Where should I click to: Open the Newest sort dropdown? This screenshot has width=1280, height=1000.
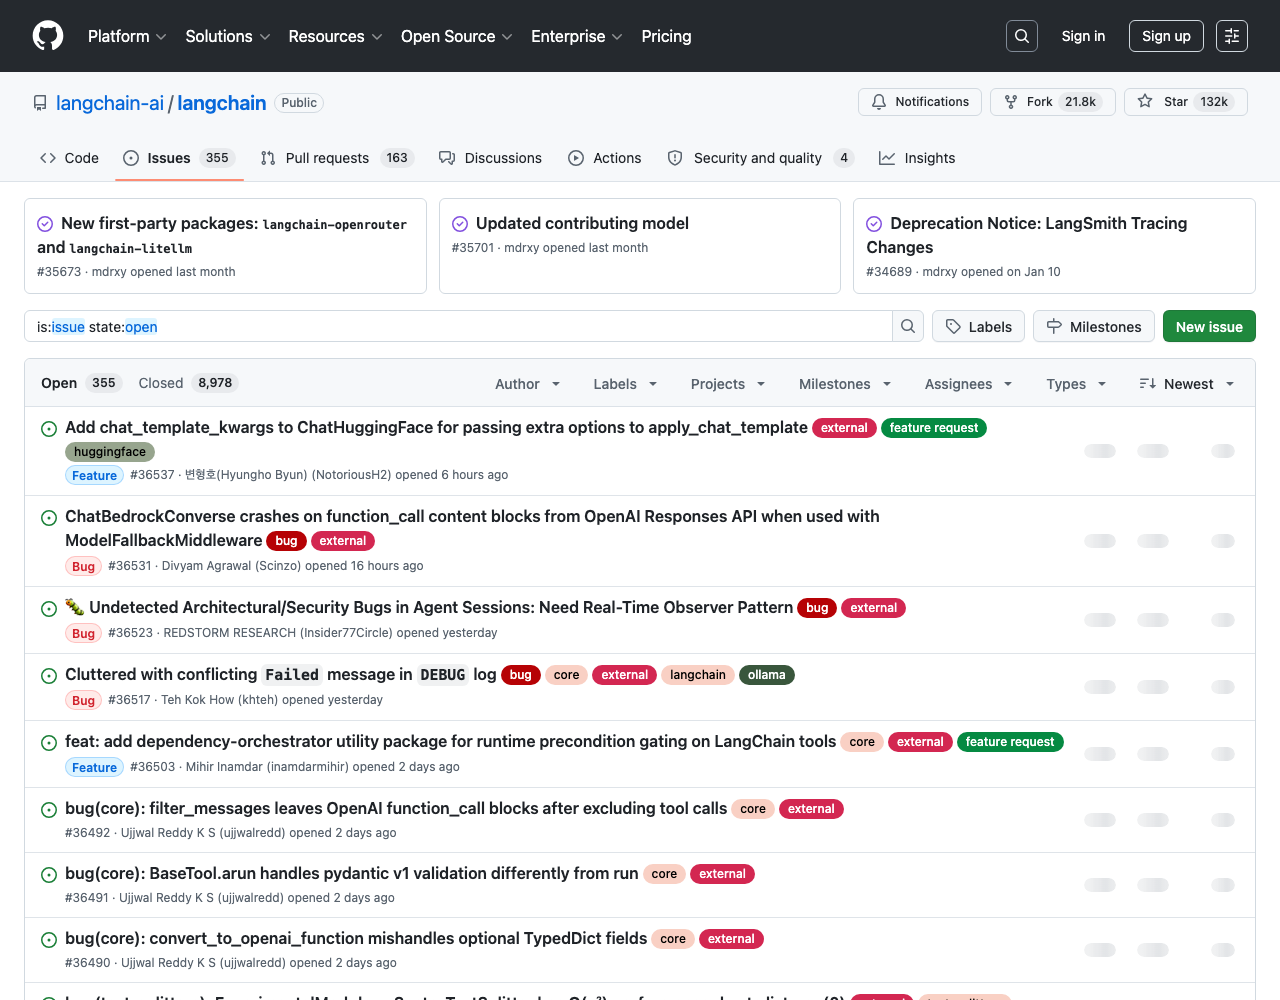1187,384
